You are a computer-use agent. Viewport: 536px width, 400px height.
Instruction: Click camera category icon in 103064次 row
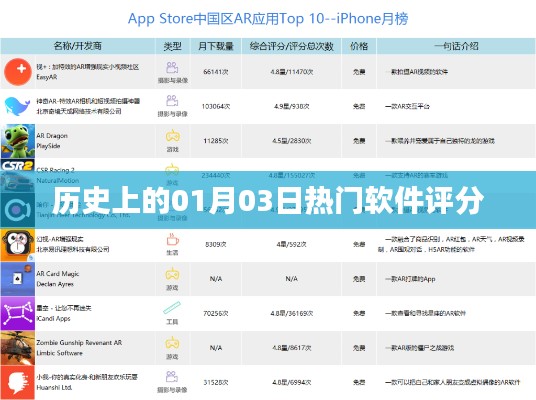point(172,101)
